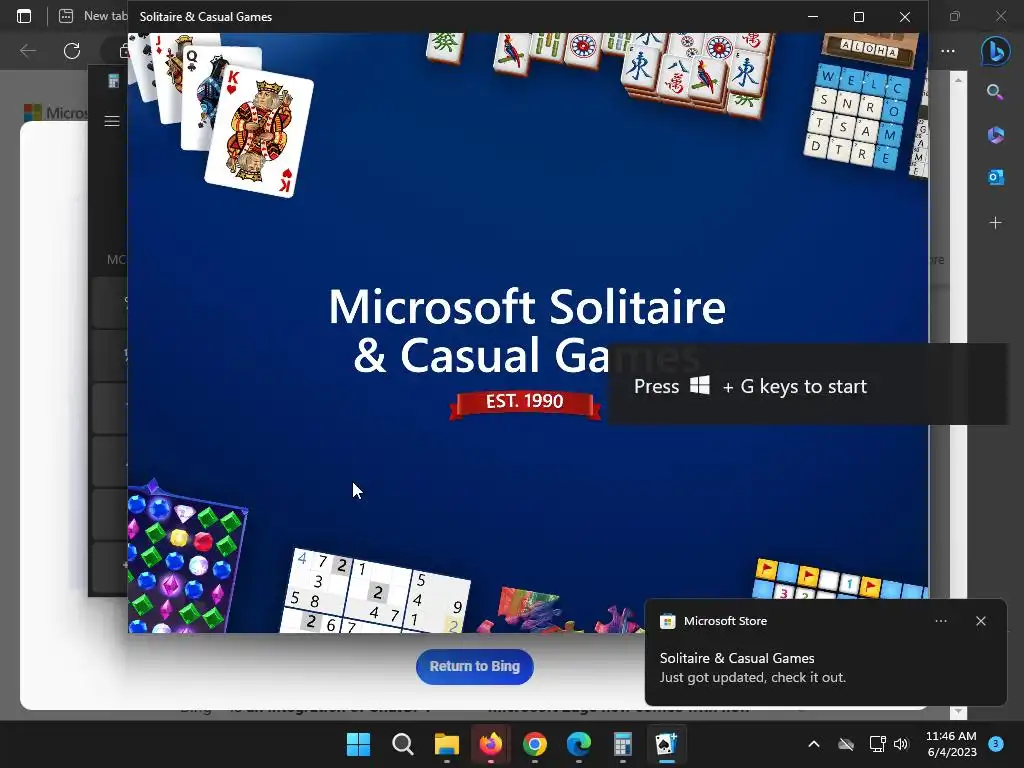Screen dimensions: 1024x768
Task: Click the Return to Bing button
Action: [475, 667]
